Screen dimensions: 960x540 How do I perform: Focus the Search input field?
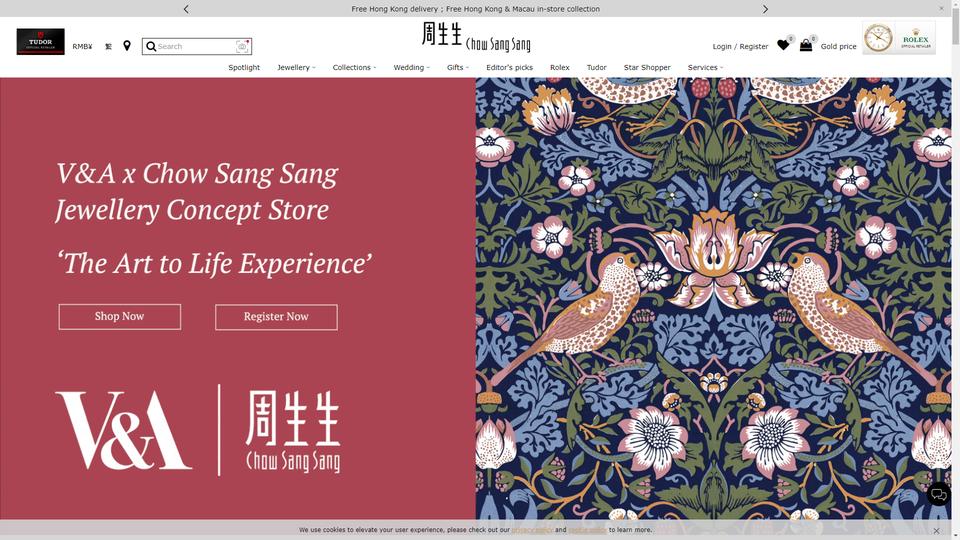[196, 47]
